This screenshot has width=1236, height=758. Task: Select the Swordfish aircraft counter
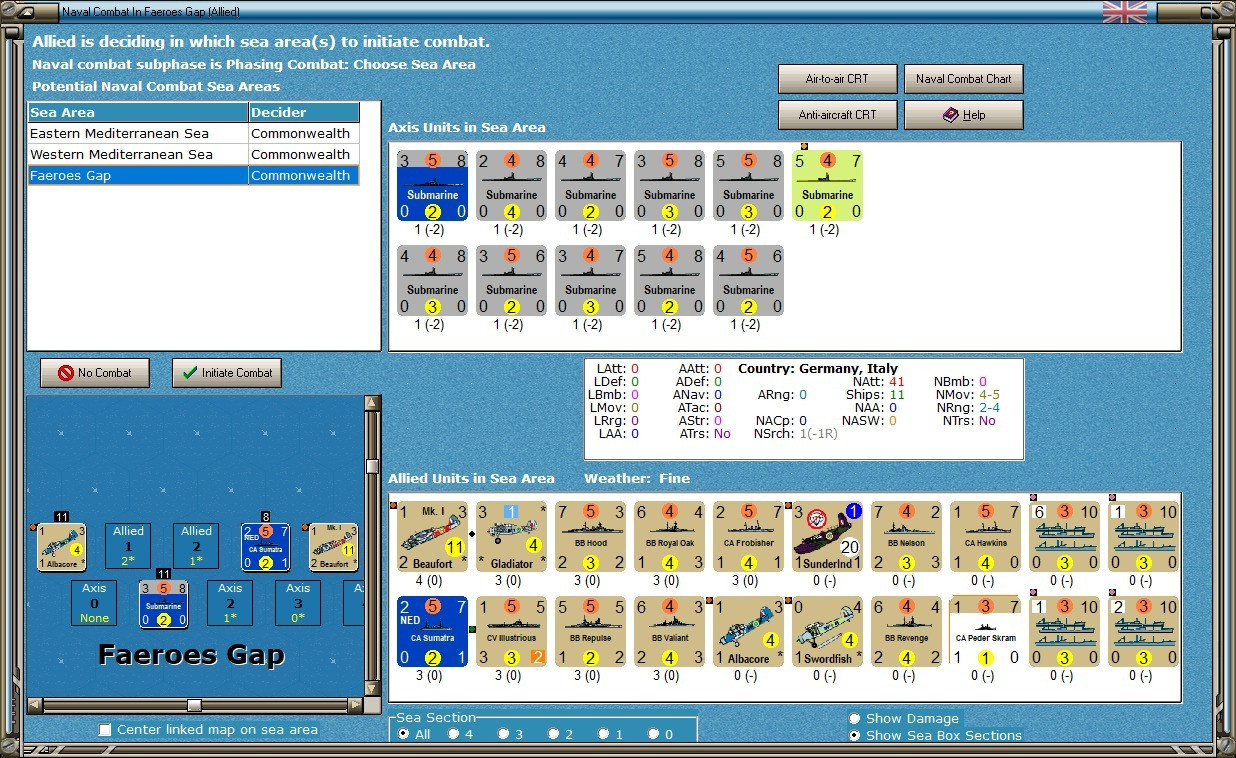[x=827, y=631]
